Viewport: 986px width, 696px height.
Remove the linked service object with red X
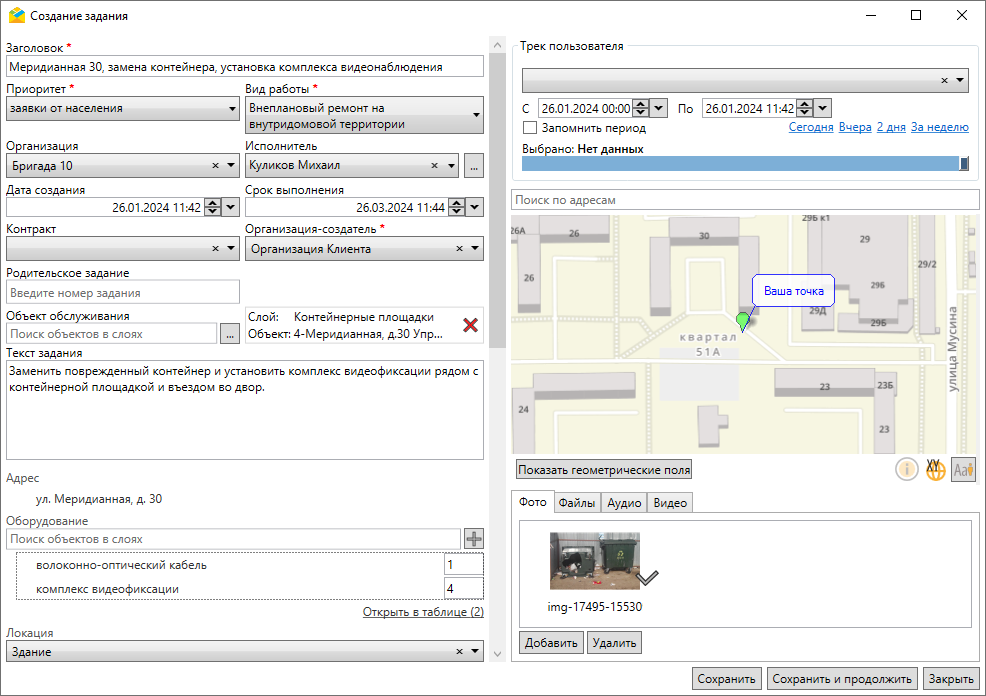pos(470,325)
